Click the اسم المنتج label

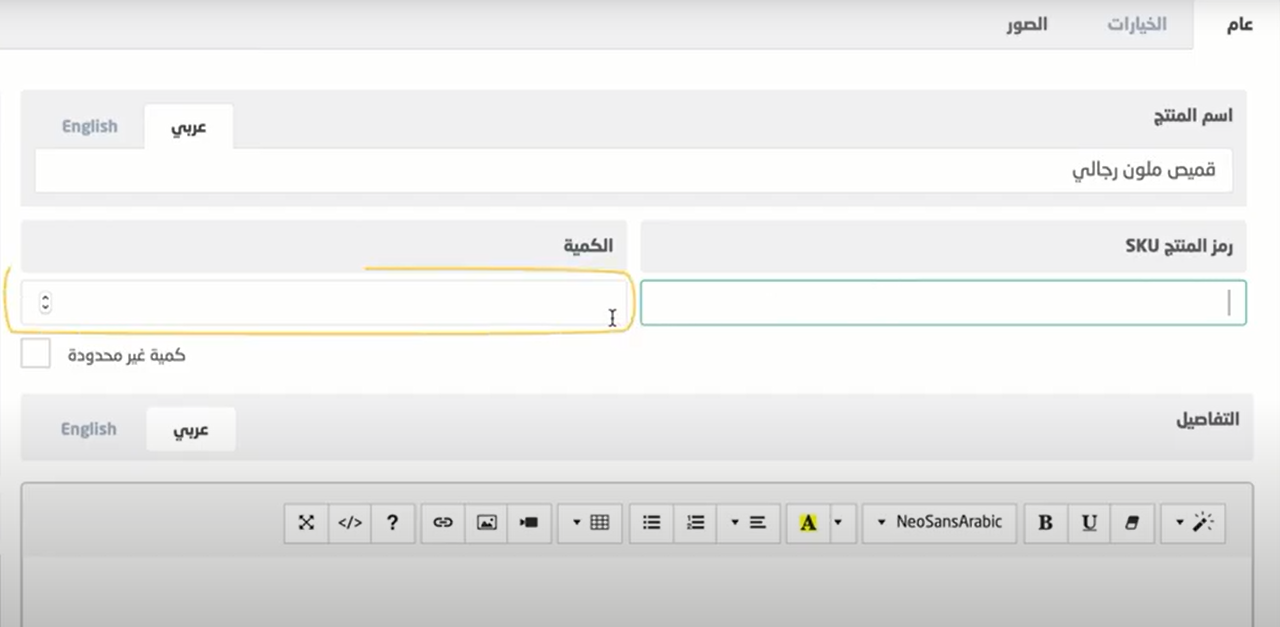point(1193,115)
